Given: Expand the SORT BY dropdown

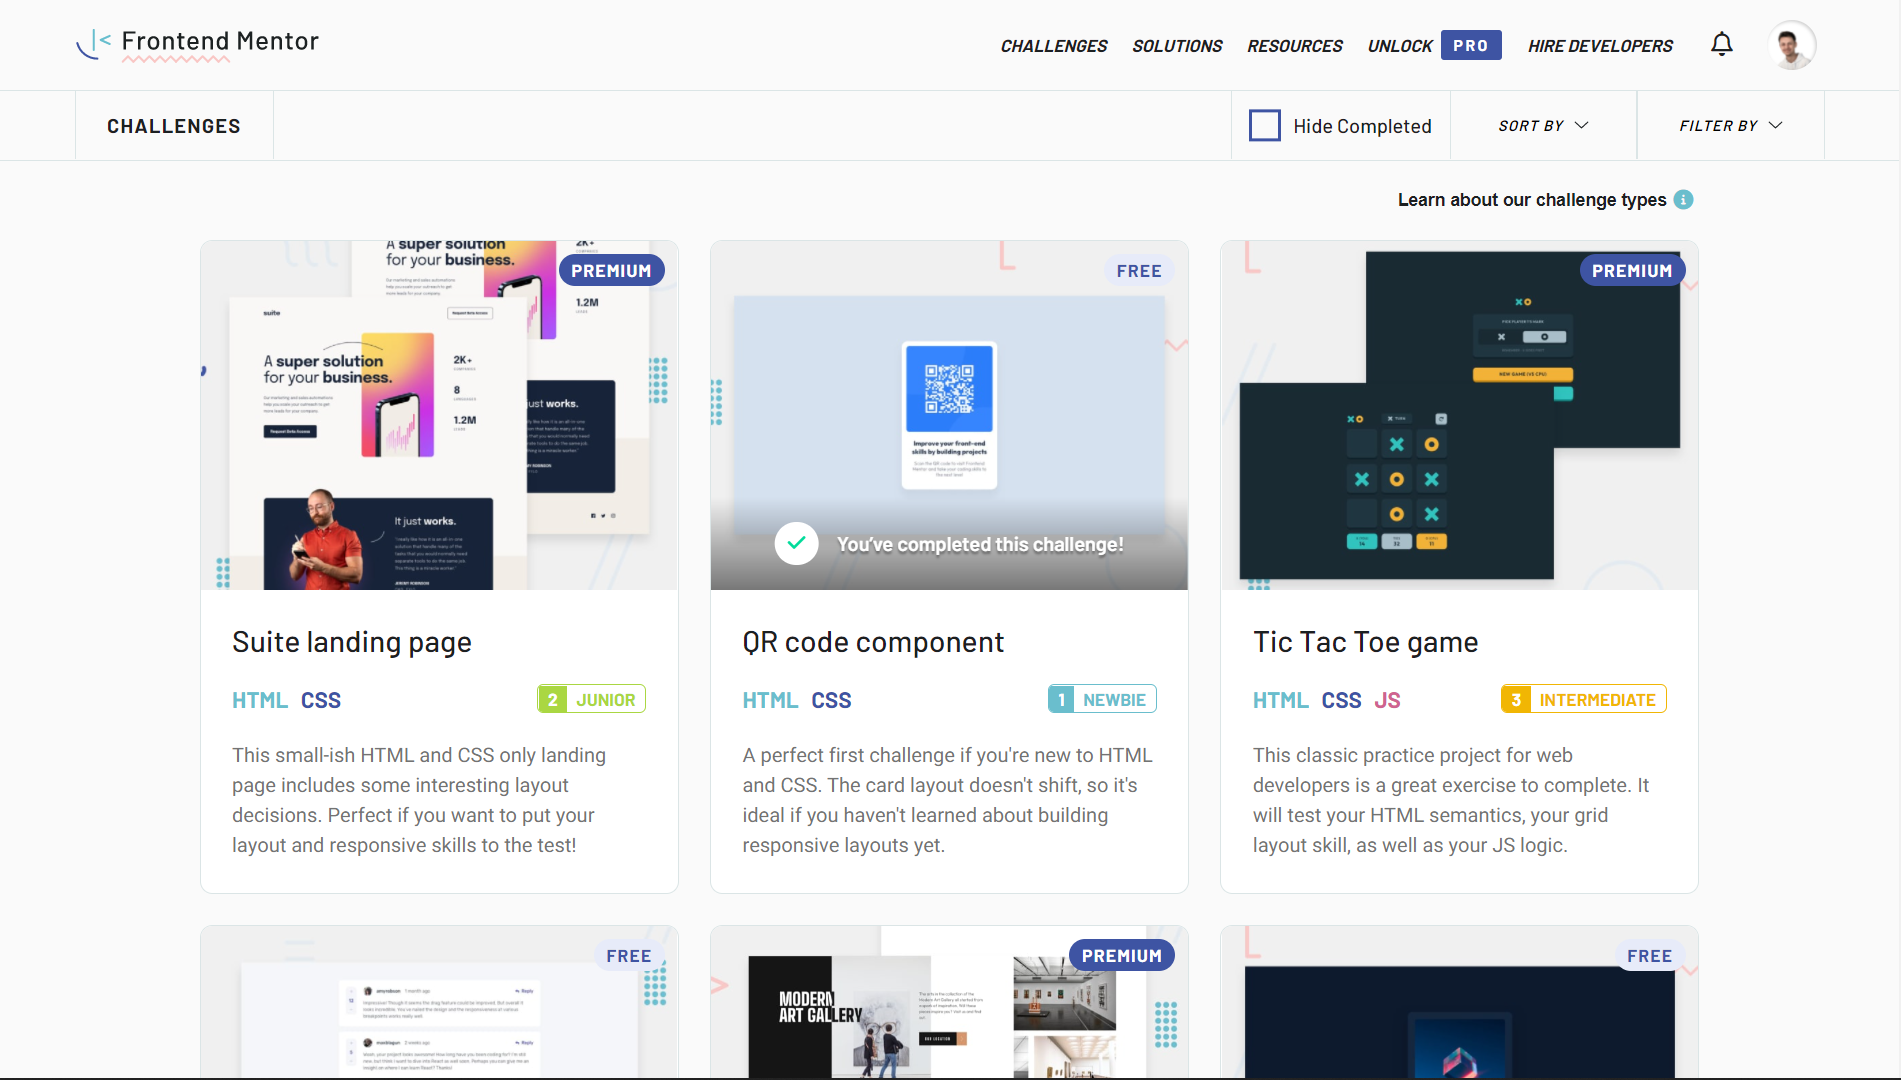Looking at the screenshot, I should point(1543,126).
